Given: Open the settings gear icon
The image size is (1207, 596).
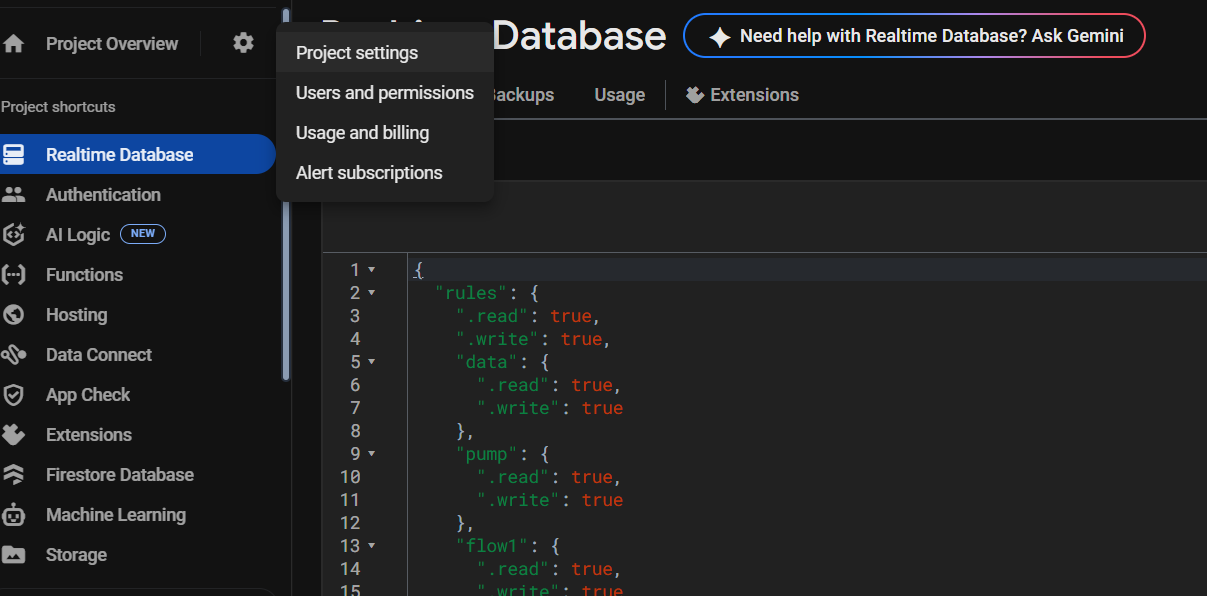Looking at the screenshot, I should [x=243, y=43].
